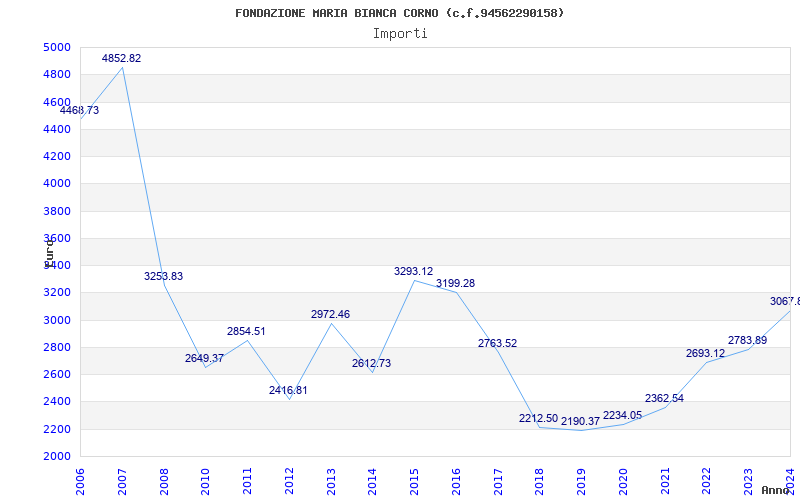Pick the value label '2763.52'
The height and width of the screenshot is (500, 800).
pos(497,343)
